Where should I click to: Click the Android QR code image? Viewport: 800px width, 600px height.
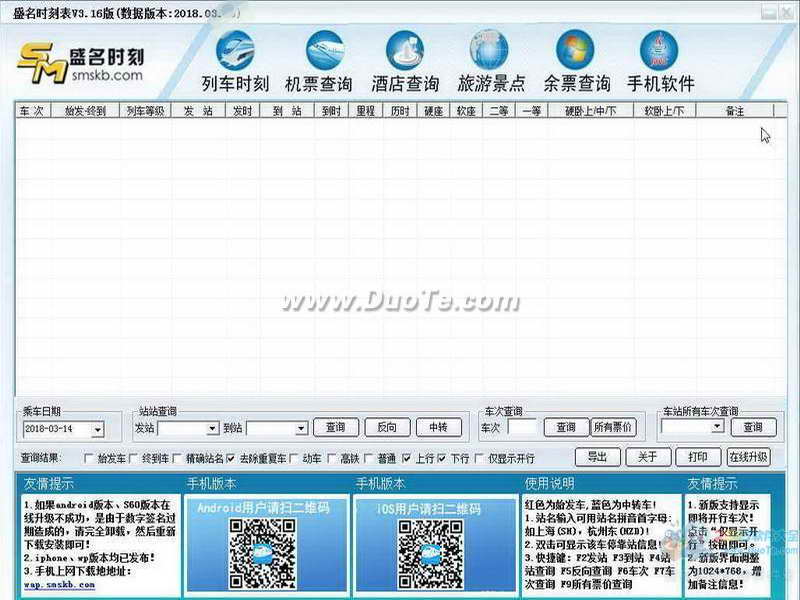click(x=262, y=553)
